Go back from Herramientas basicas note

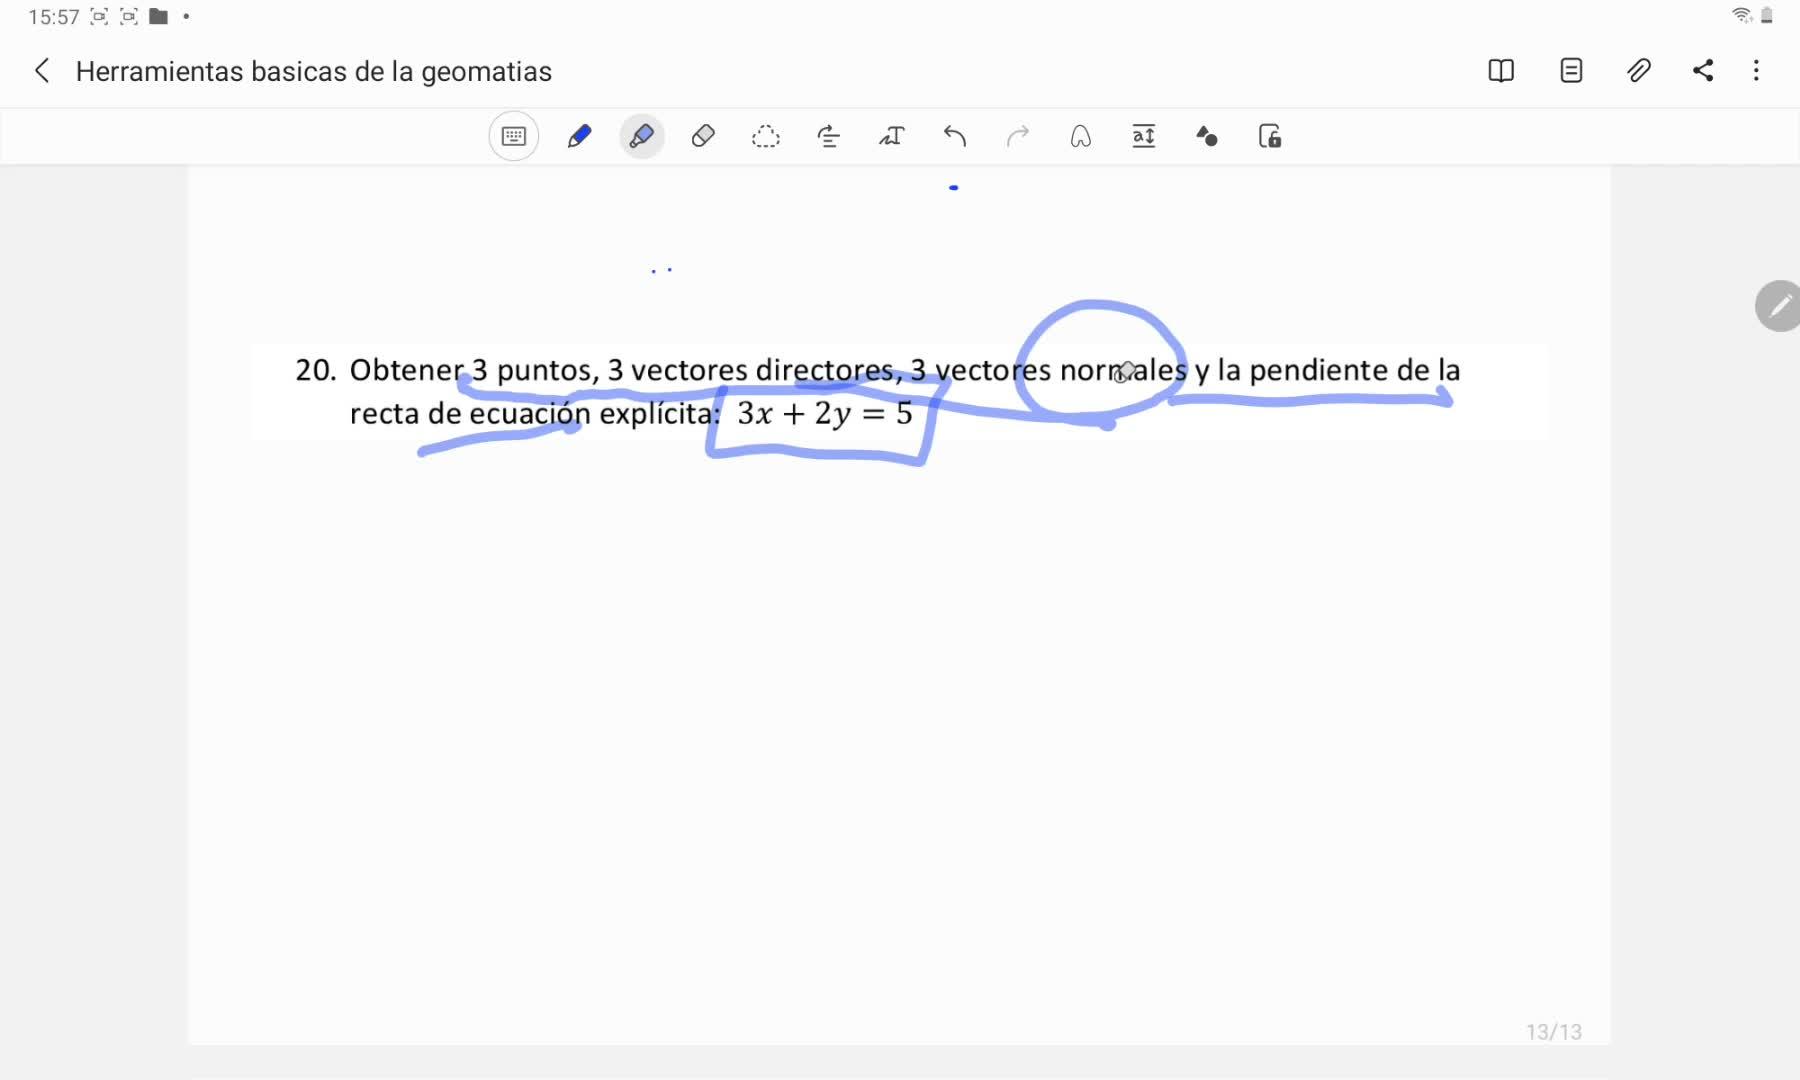(42, 71)
